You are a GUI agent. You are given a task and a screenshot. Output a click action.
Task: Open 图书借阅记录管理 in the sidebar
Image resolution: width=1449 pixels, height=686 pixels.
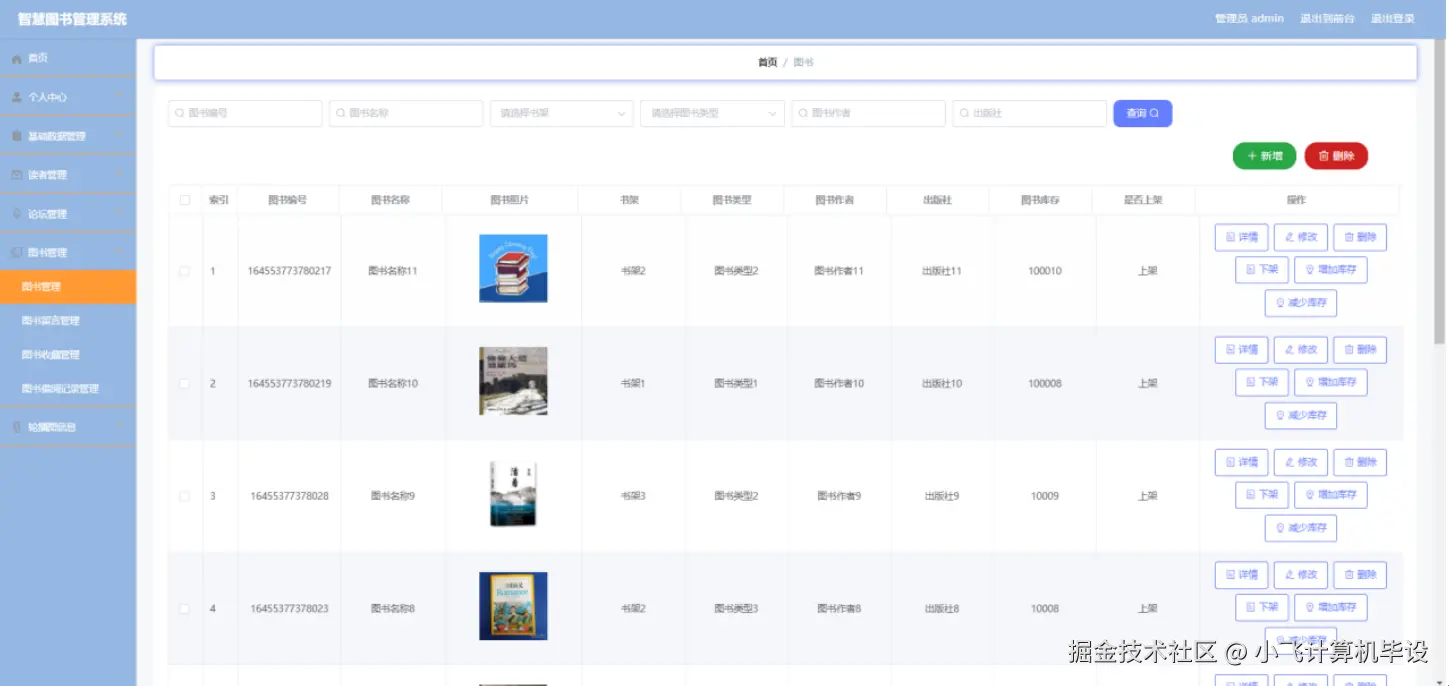(68, 389)
